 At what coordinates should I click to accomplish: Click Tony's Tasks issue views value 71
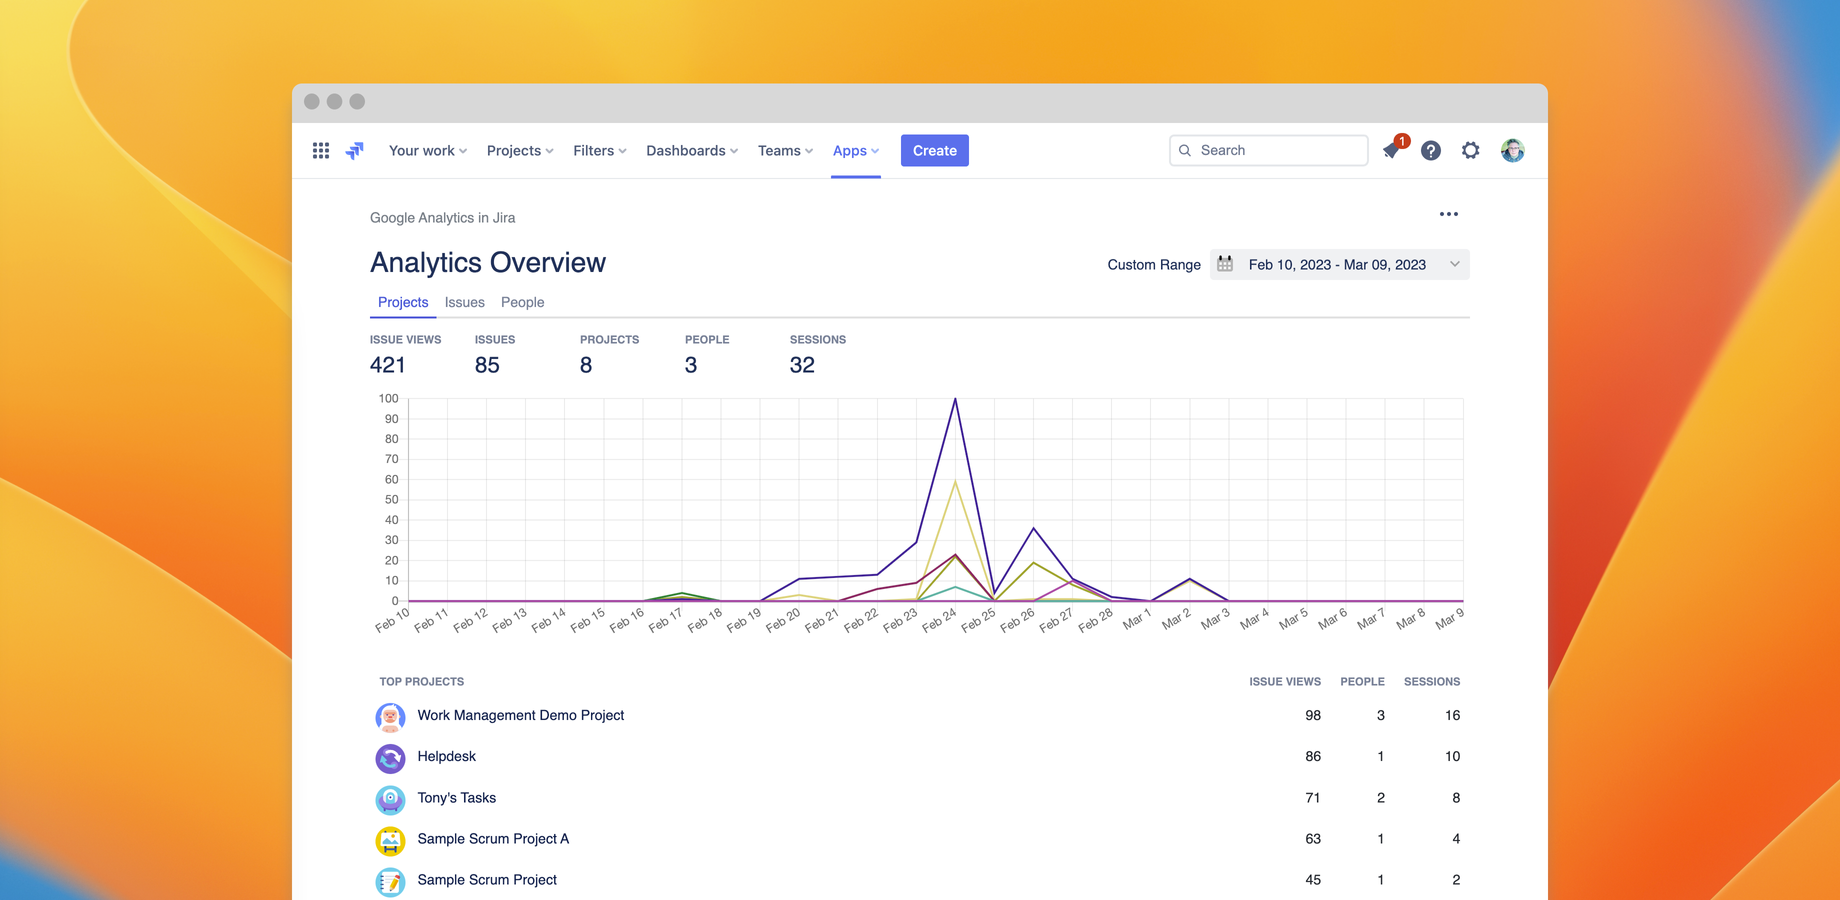pos(1313,797)
